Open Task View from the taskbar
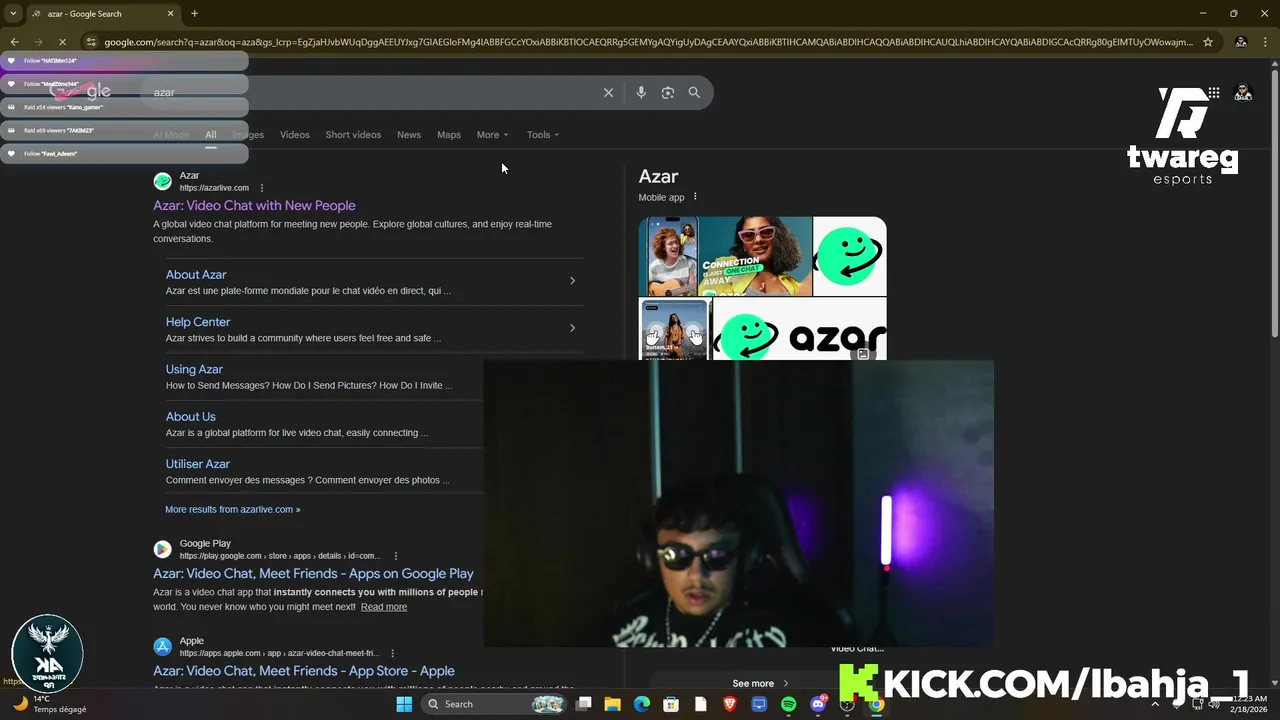The height and width of the screenshot is (720, 1280). click(584, 704)
